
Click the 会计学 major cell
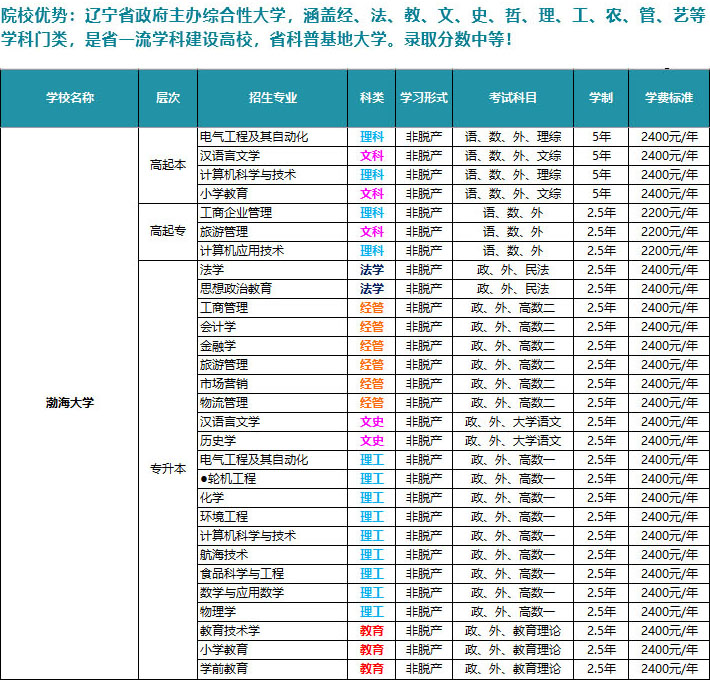click(273, 327)
